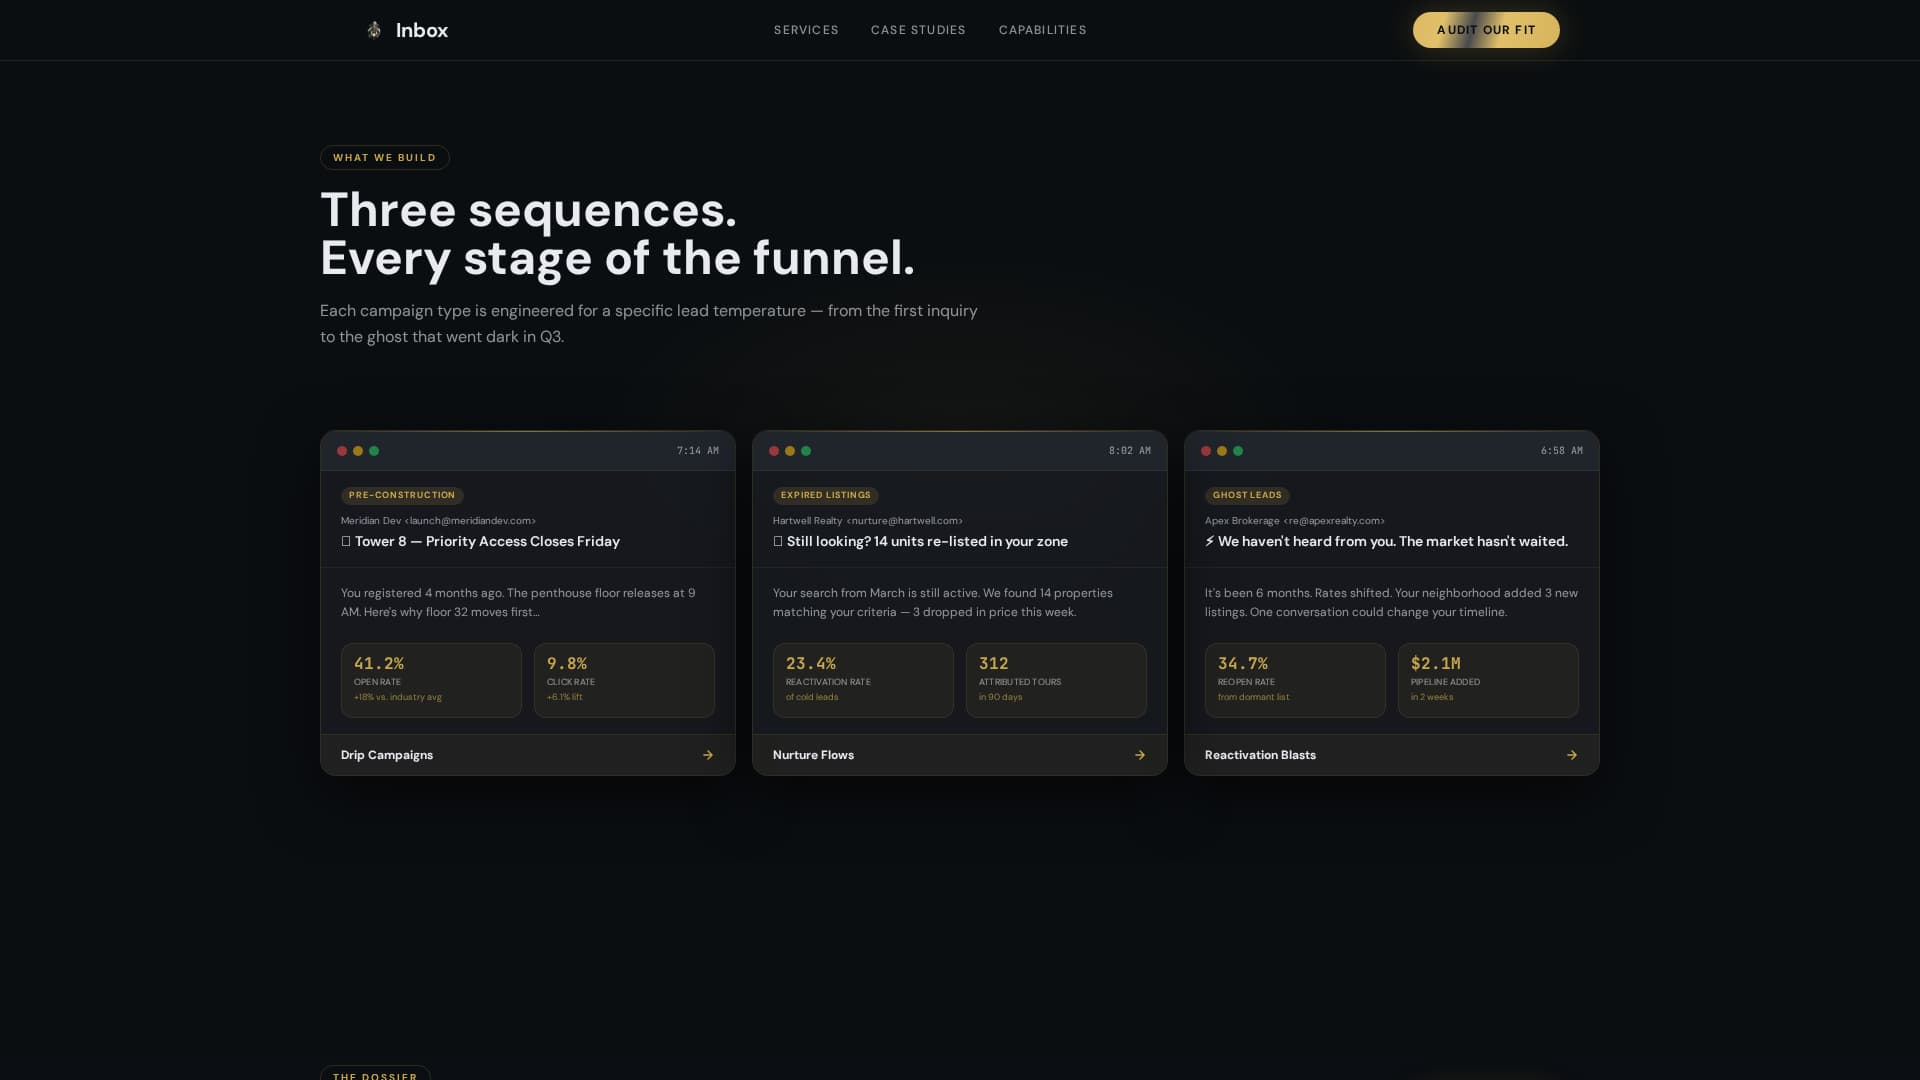Select the 41.2% open rate stat box

pyautogui.click(x=431, y=680)
